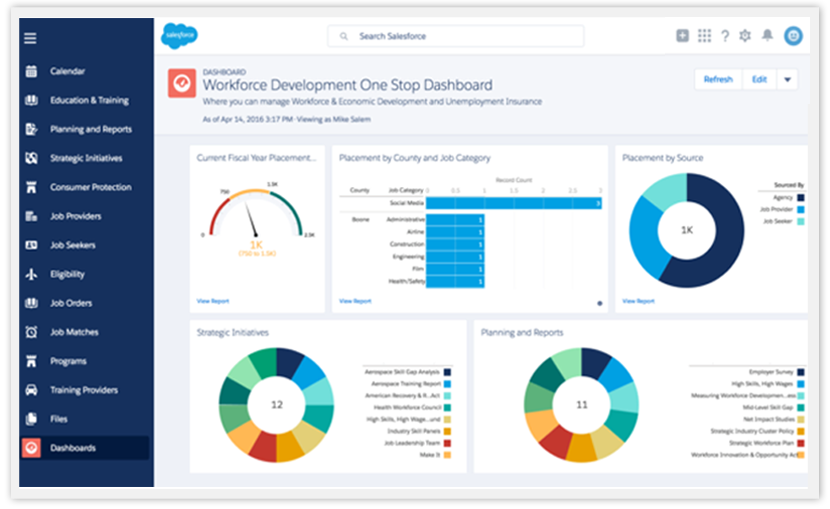
Task: Click the Engineering bar in county chart
Action: pos(455,257)
